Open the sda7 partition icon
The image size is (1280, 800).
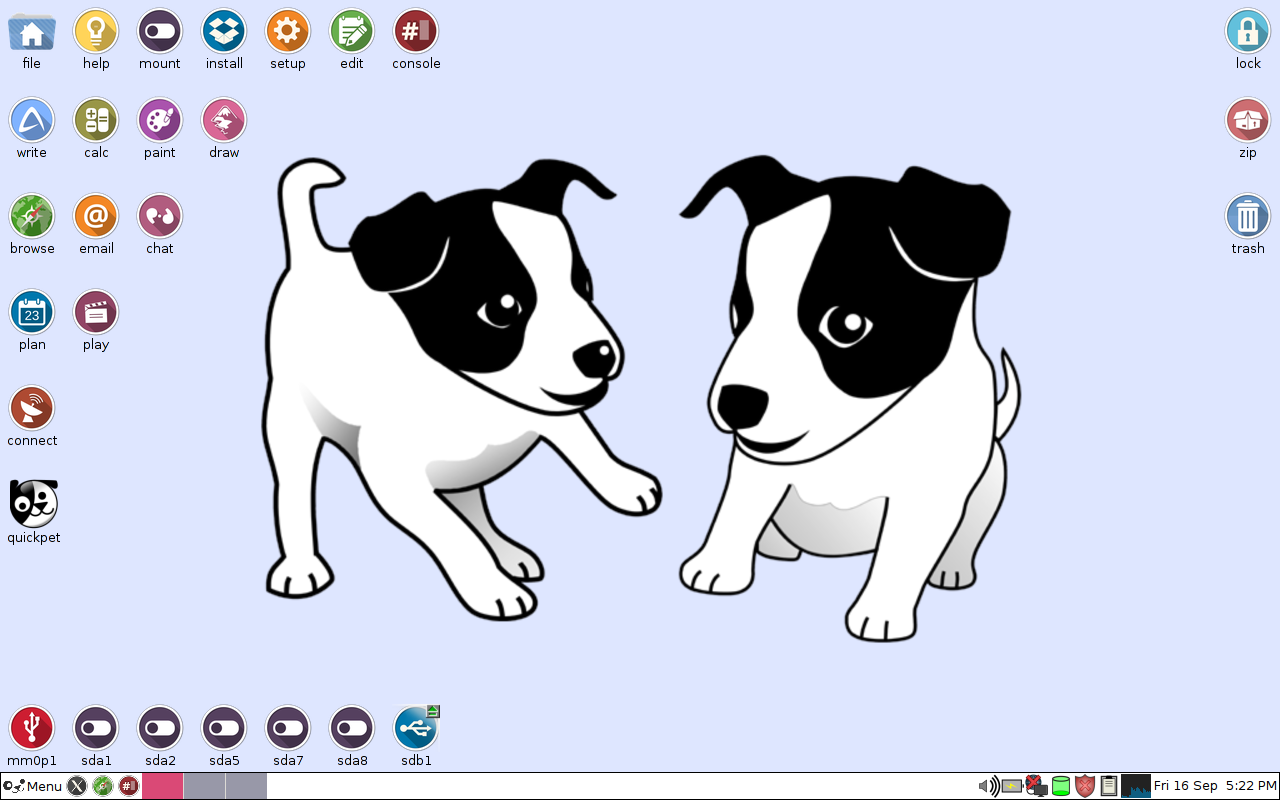tap(288, 729)
